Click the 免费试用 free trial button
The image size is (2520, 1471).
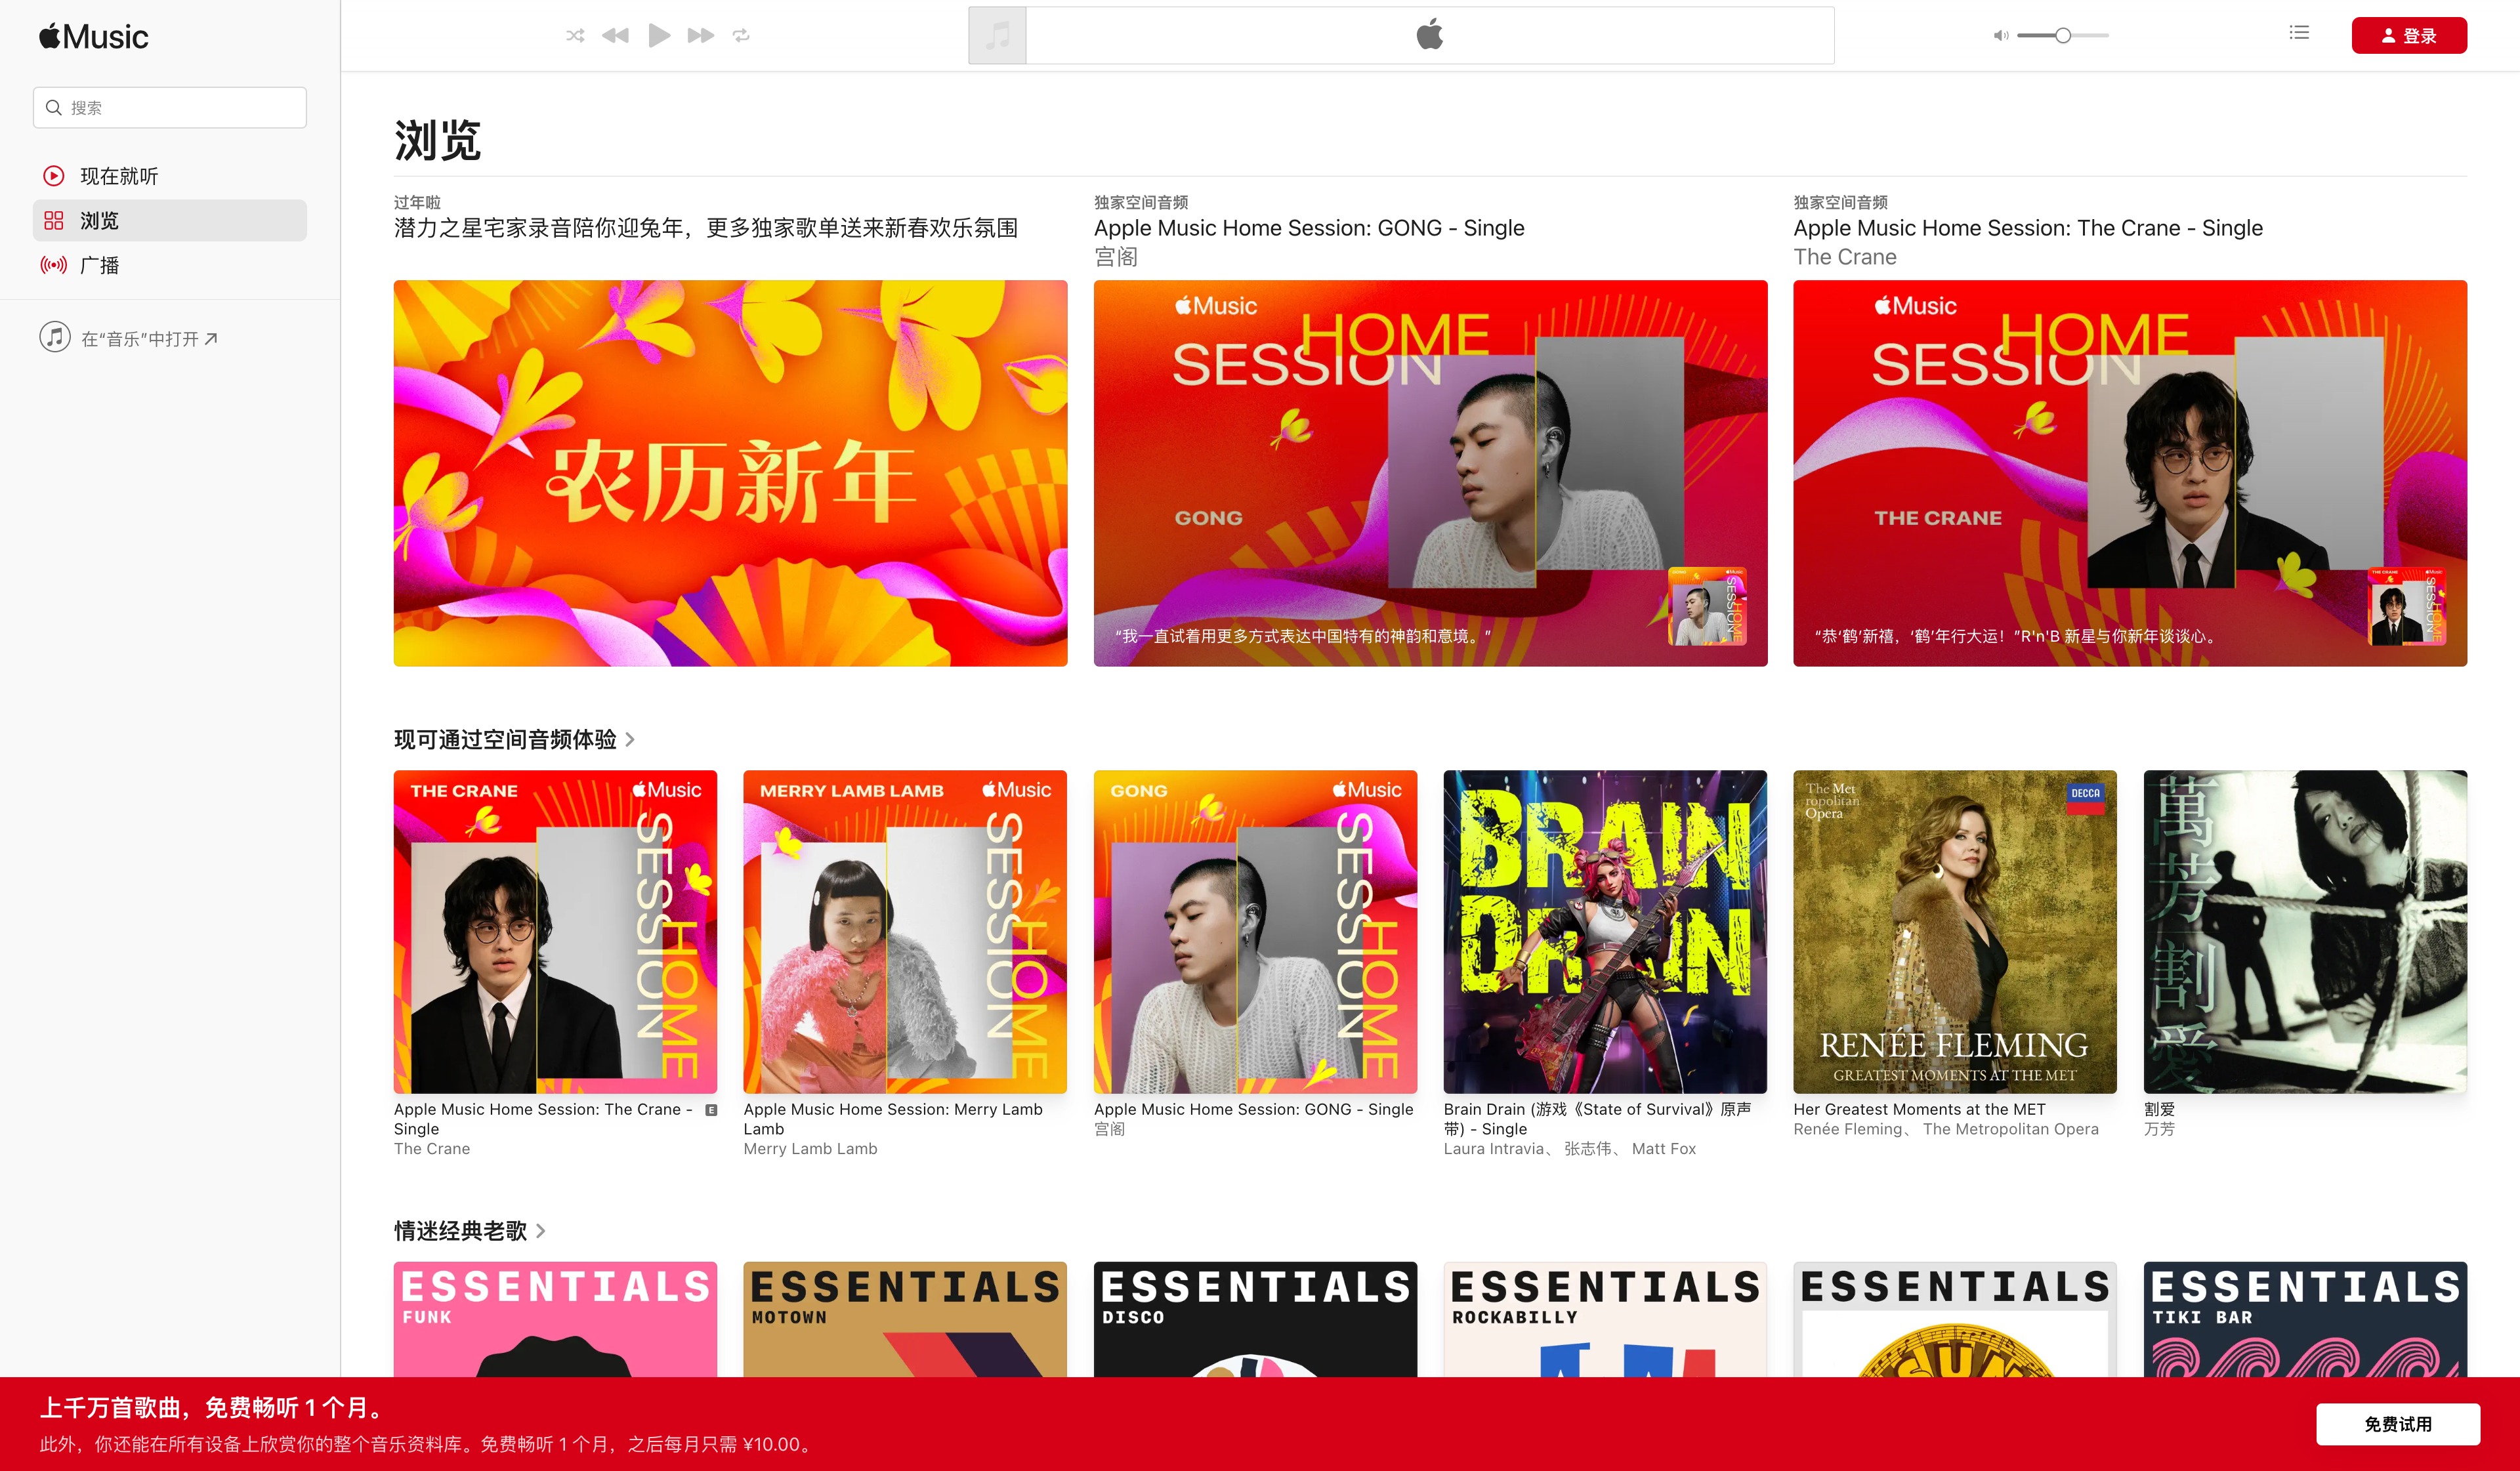click(2398, 1424)
